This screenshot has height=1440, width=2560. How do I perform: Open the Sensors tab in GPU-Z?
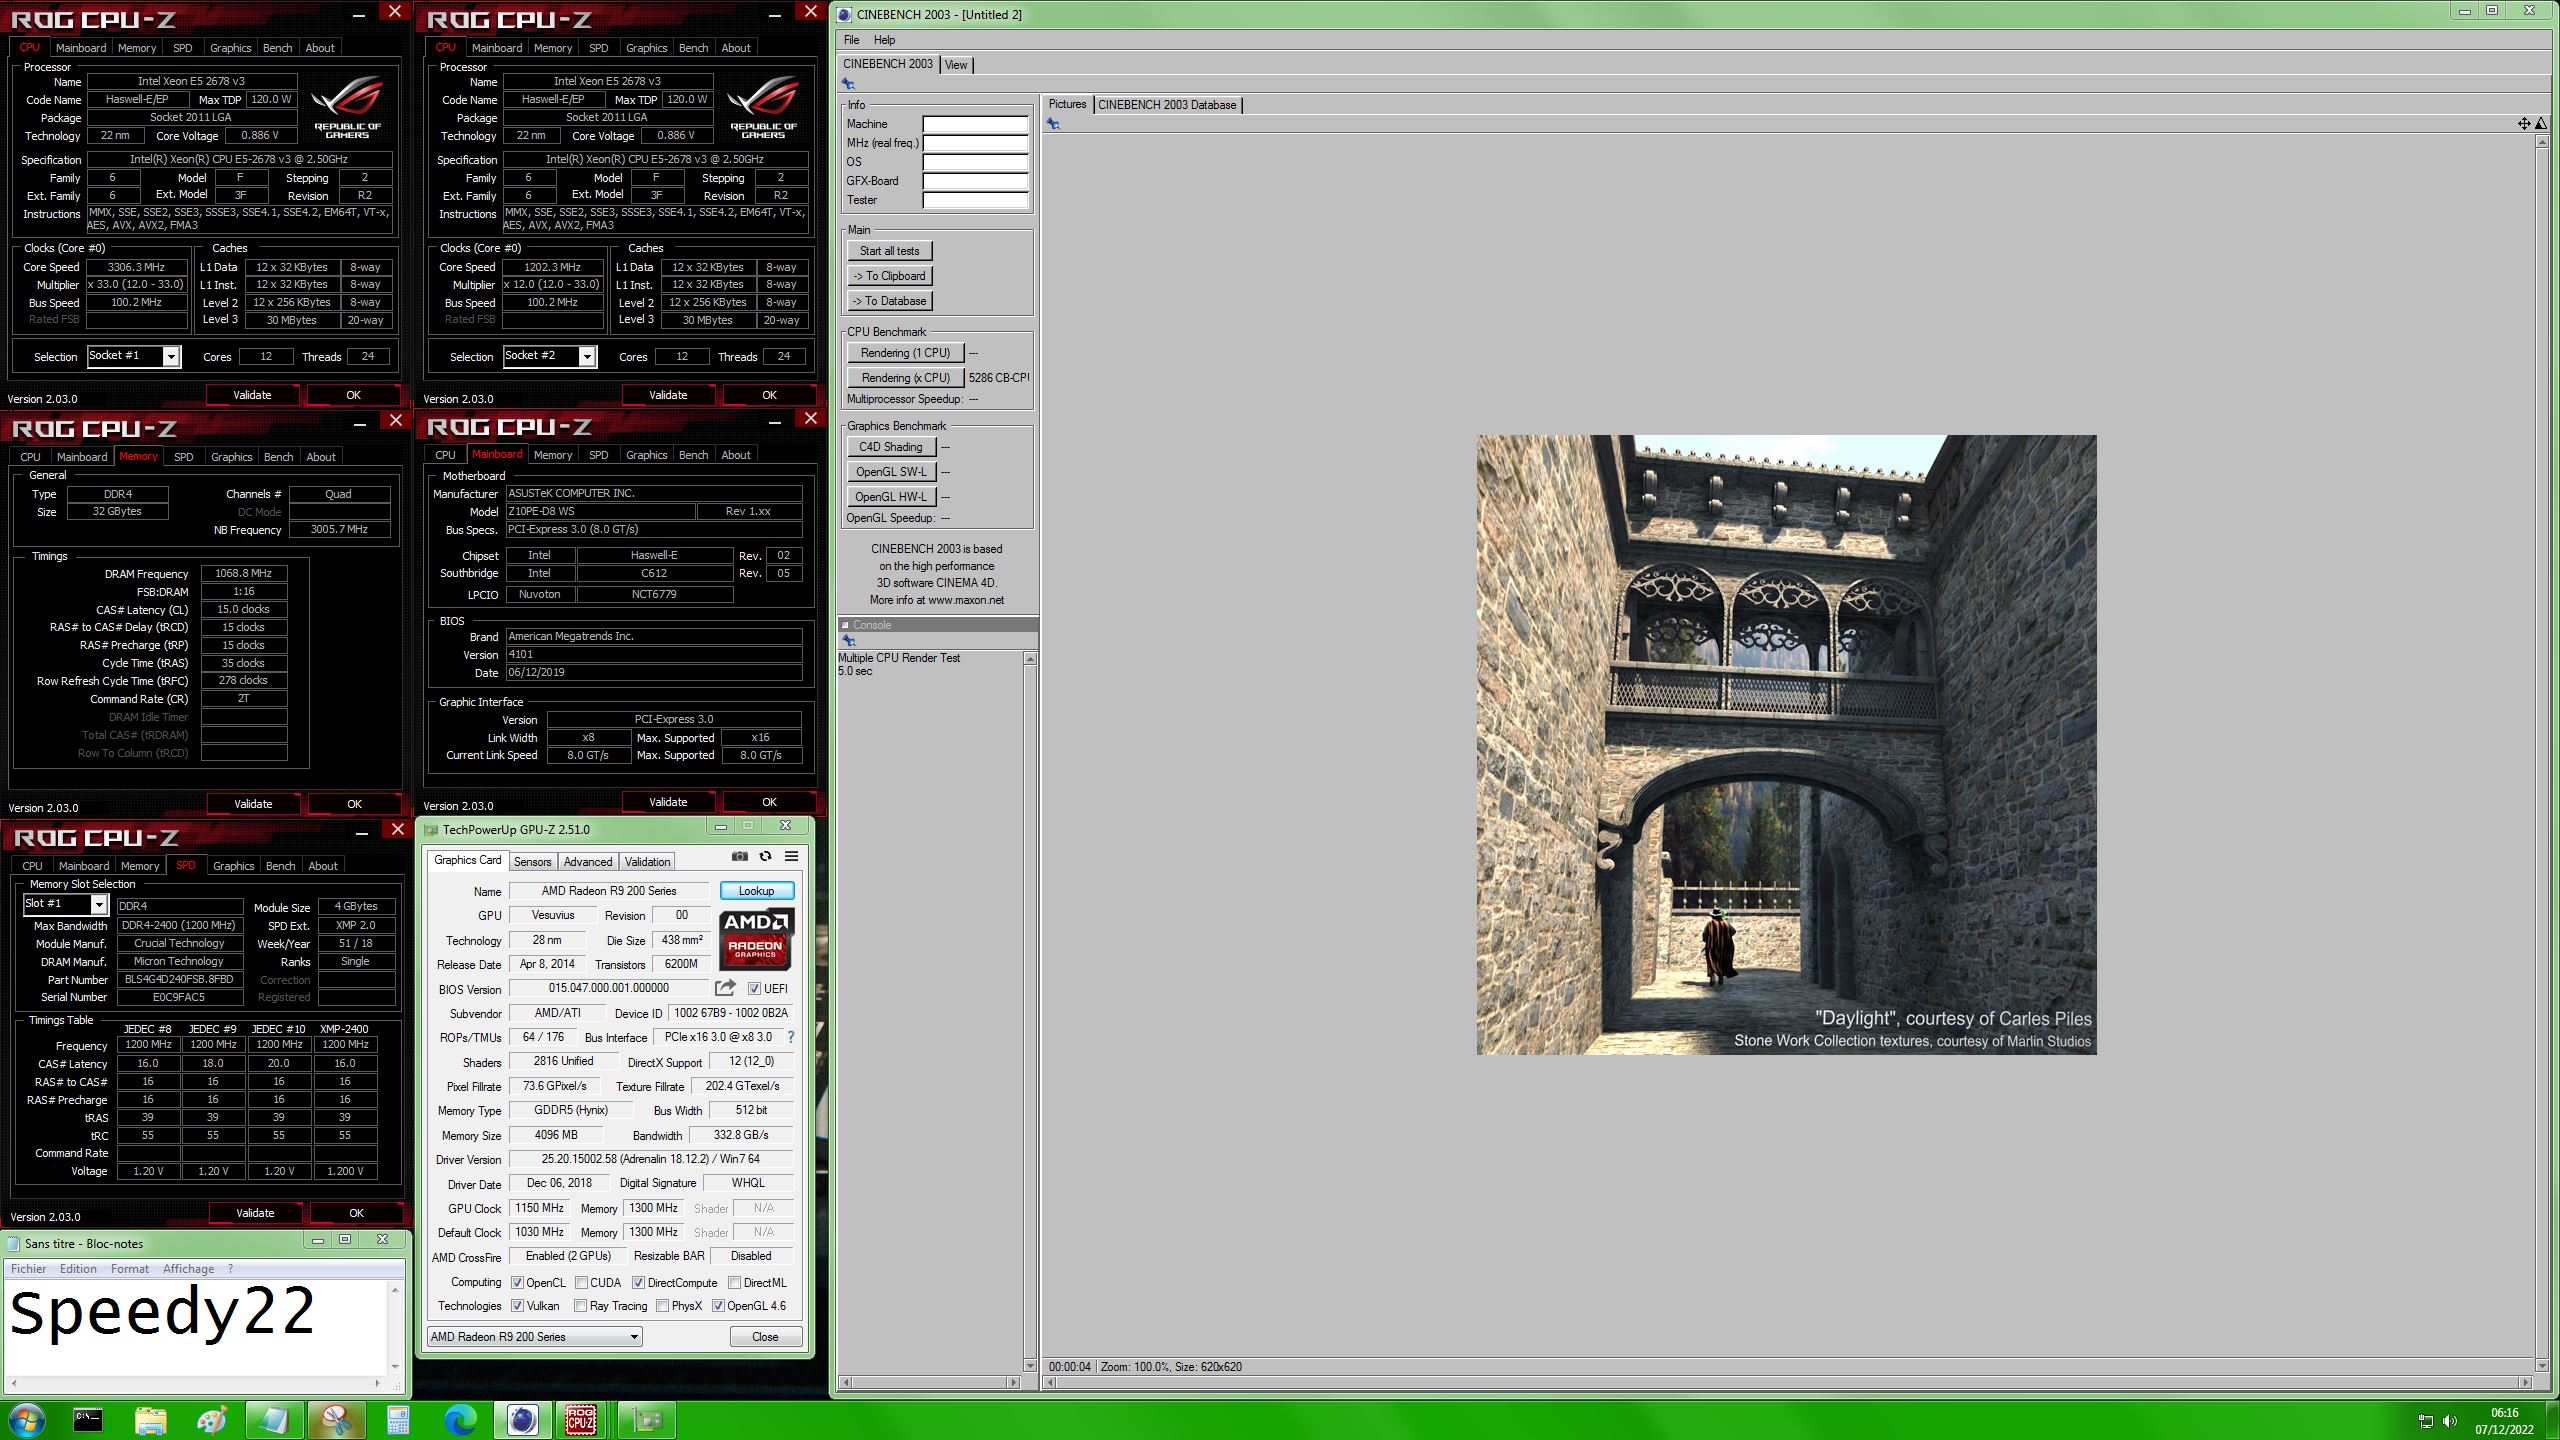(x=532, y=862)
